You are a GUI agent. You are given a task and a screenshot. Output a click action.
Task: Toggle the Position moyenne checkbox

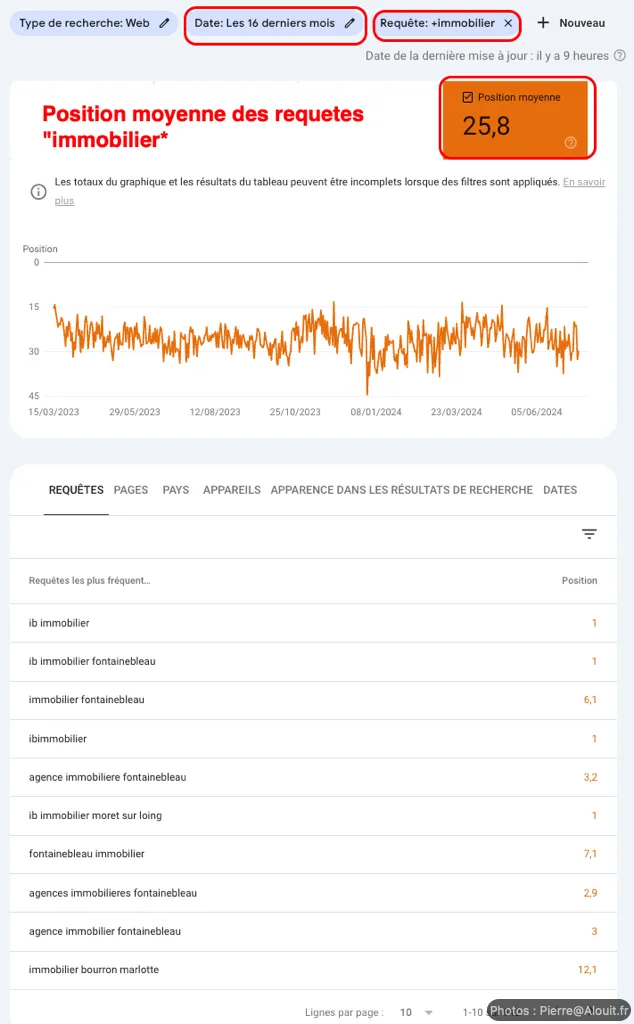tap(467, 97)
